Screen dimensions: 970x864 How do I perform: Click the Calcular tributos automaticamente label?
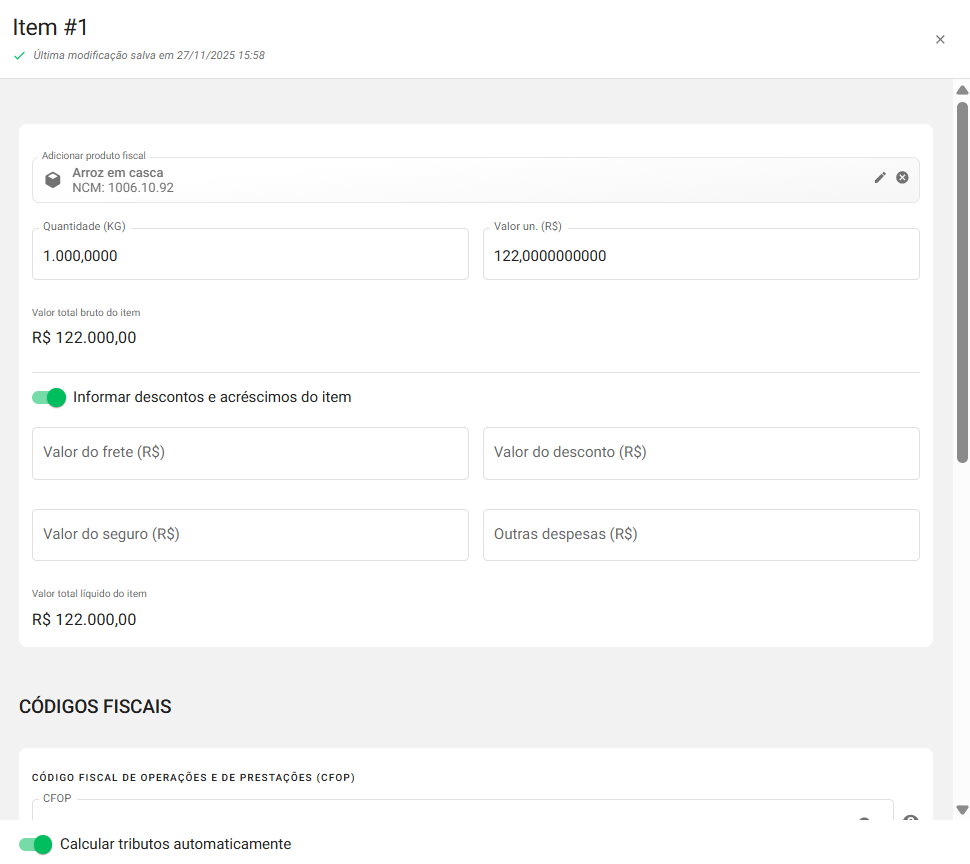click(175, 844)
